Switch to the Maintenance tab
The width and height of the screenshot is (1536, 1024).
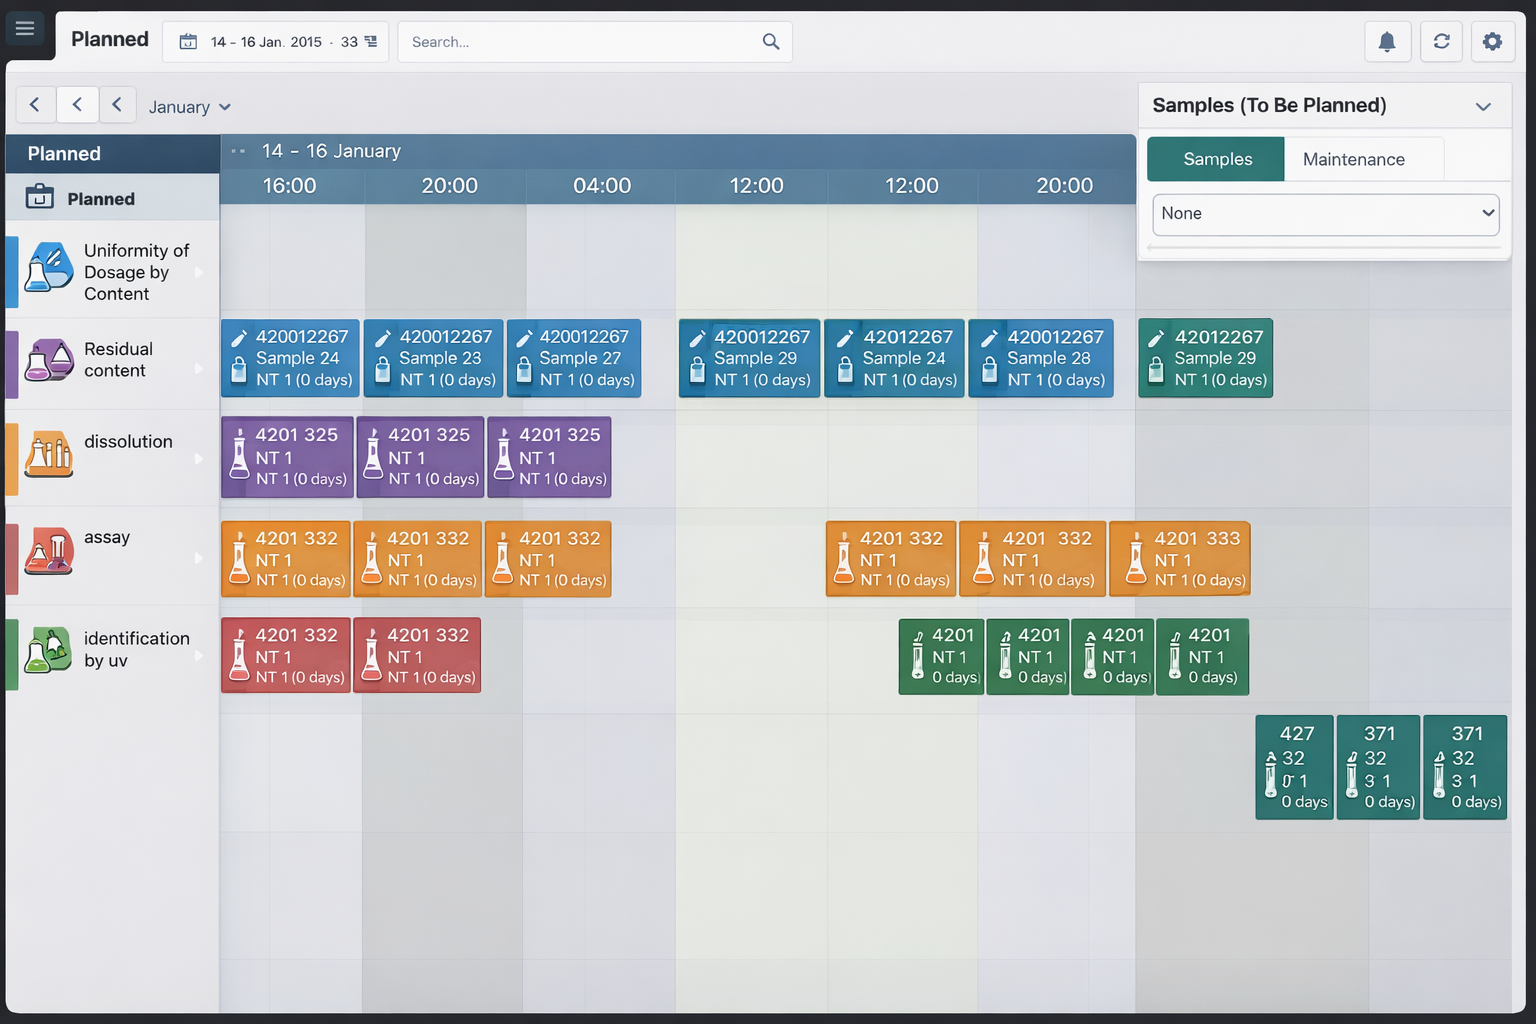coord(1353,160)
